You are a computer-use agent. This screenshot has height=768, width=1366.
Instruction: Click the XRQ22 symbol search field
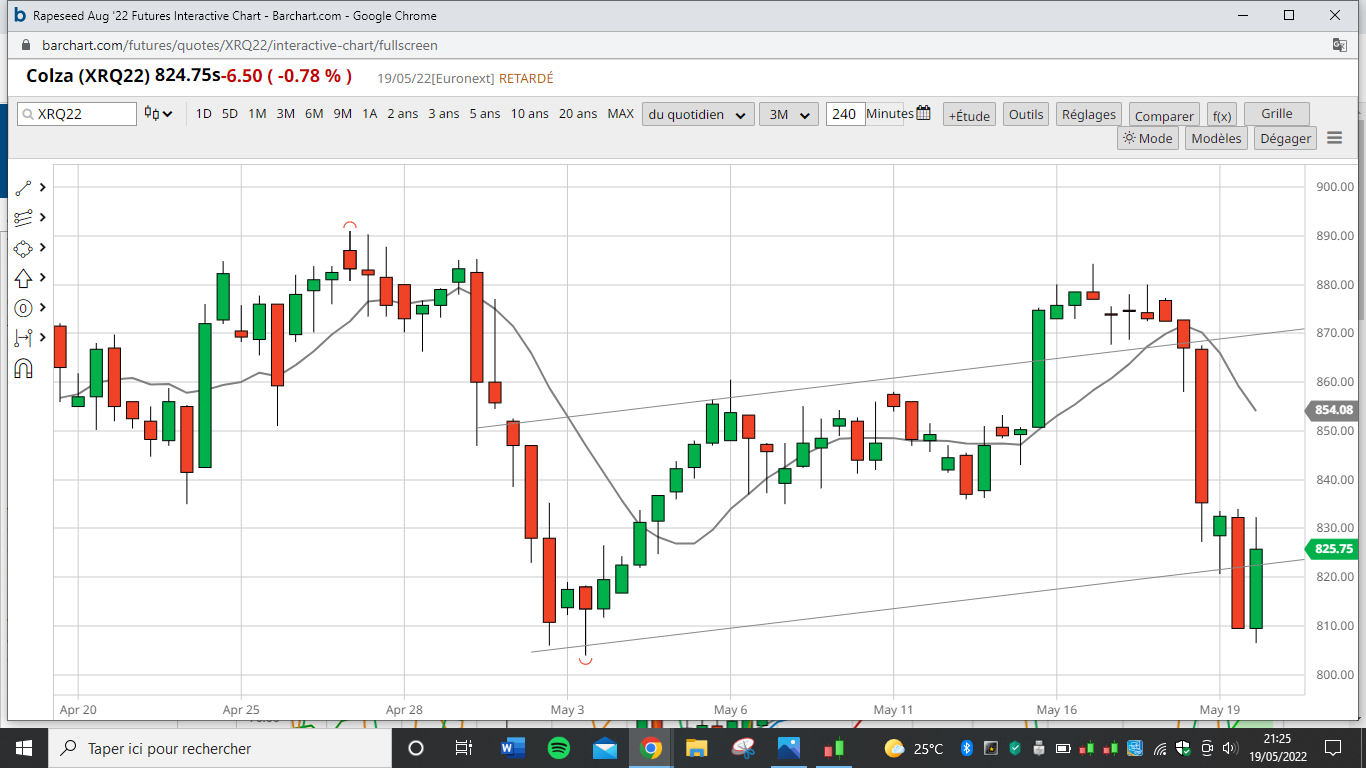(x=78, y=114)
